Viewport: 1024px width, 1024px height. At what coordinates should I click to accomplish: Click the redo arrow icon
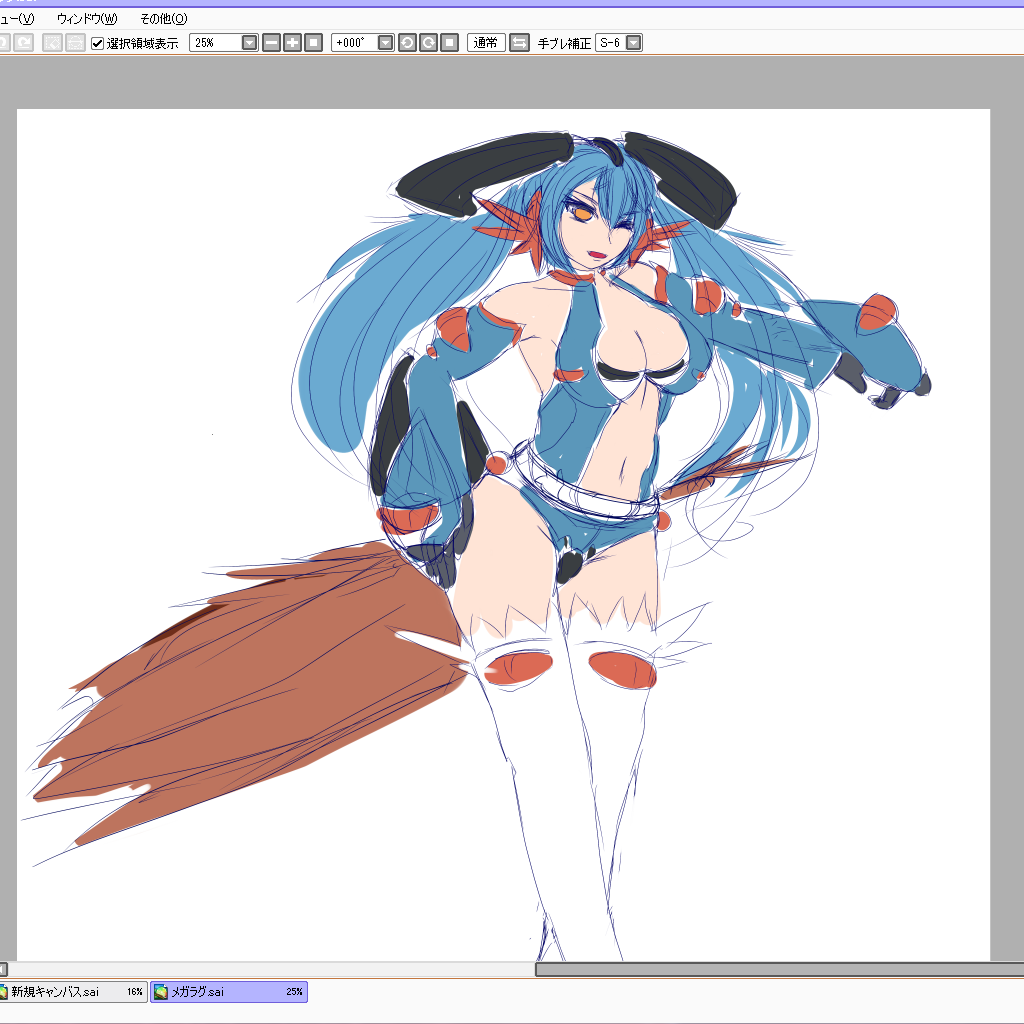point(24,43)
